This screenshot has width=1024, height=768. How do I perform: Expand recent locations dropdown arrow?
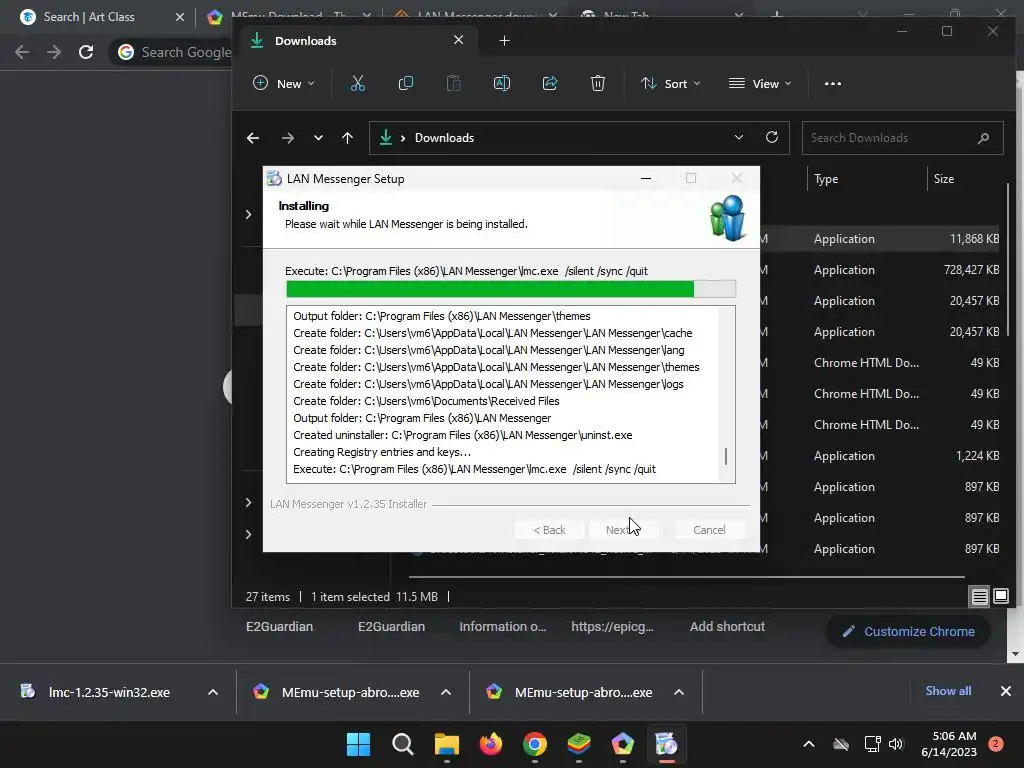[318, 138]
